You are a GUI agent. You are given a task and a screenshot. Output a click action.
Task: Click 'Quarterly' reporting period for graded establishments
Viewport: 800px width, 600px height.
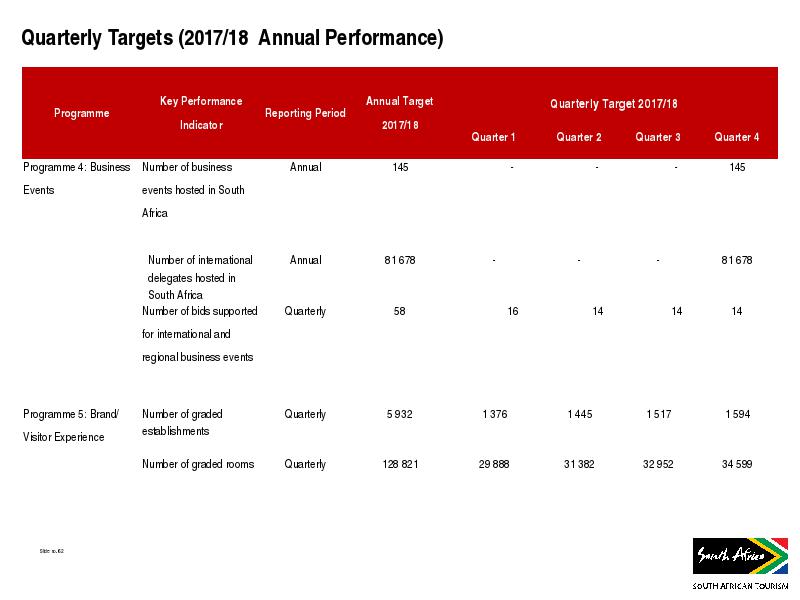(305, 414)
